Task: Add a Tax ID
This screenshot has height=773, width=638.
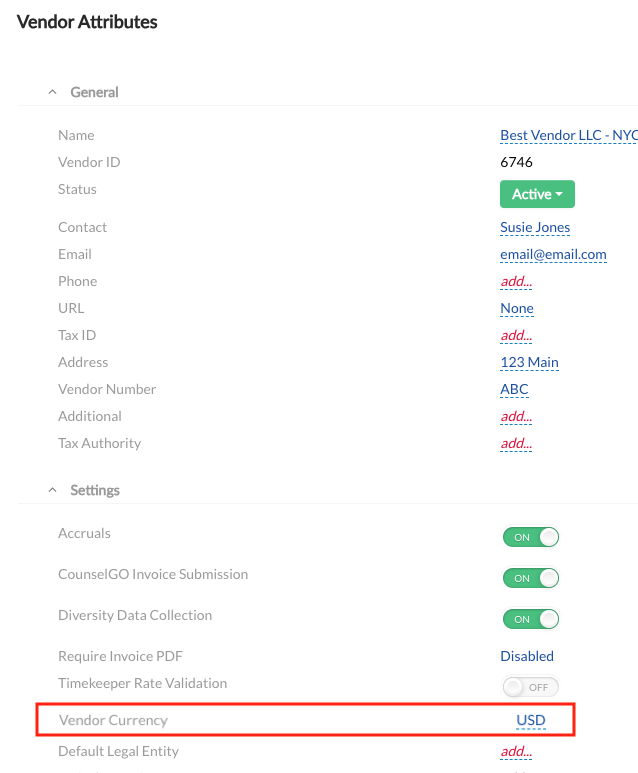Action: tap(516, 335)
